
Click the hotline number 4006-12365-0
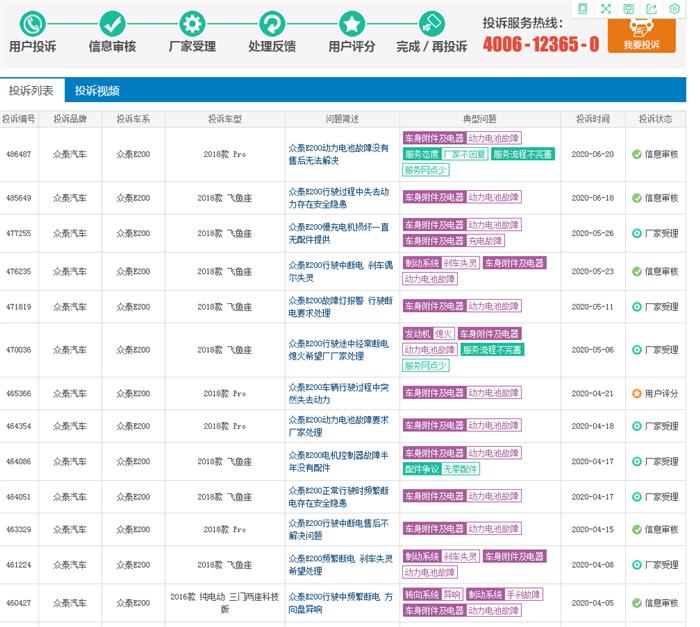541,44
